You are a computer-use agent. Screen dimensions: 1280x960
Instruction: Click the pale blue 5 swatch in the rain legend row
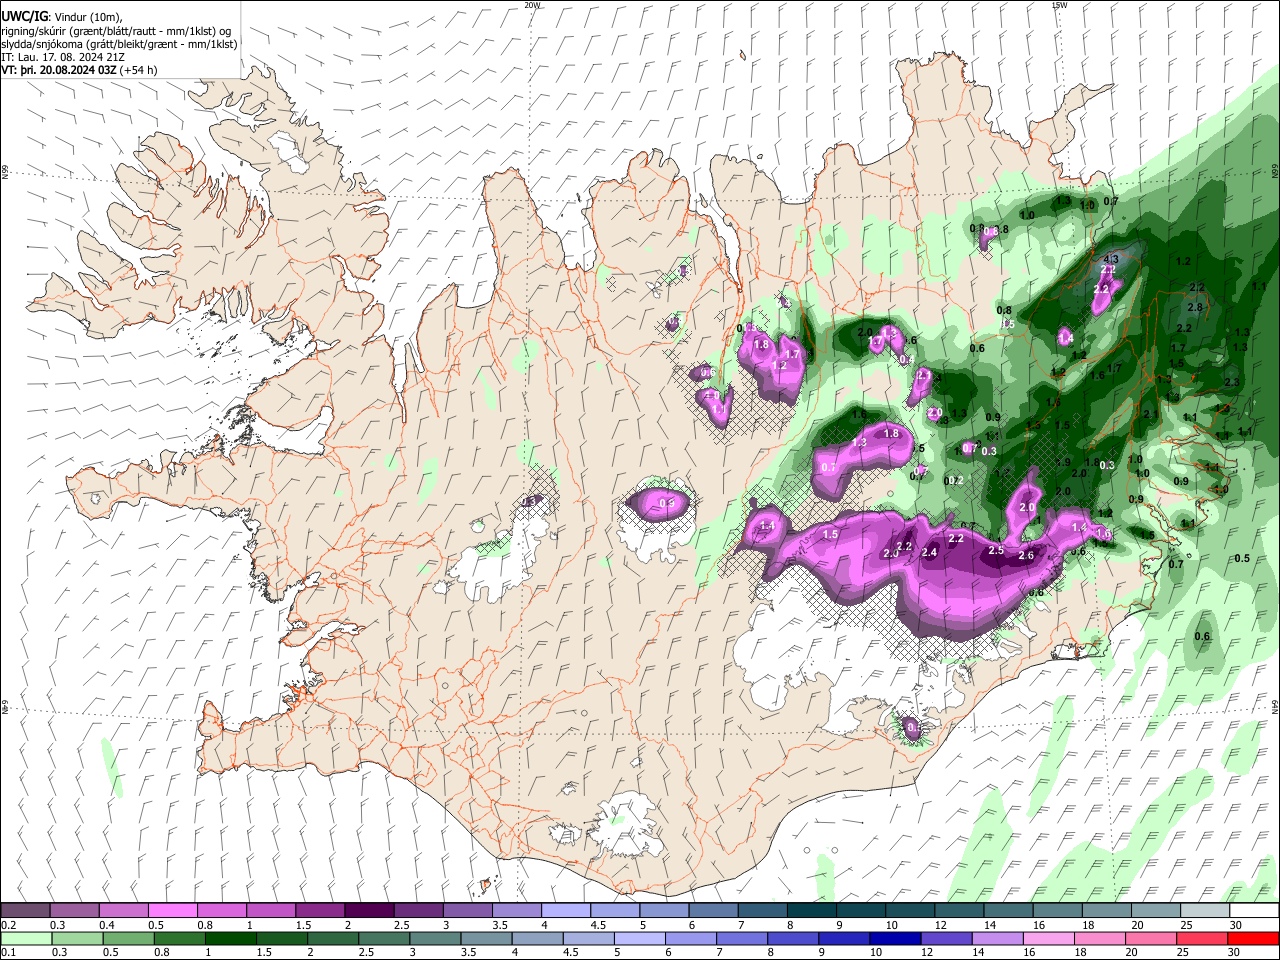click(640, 938)
